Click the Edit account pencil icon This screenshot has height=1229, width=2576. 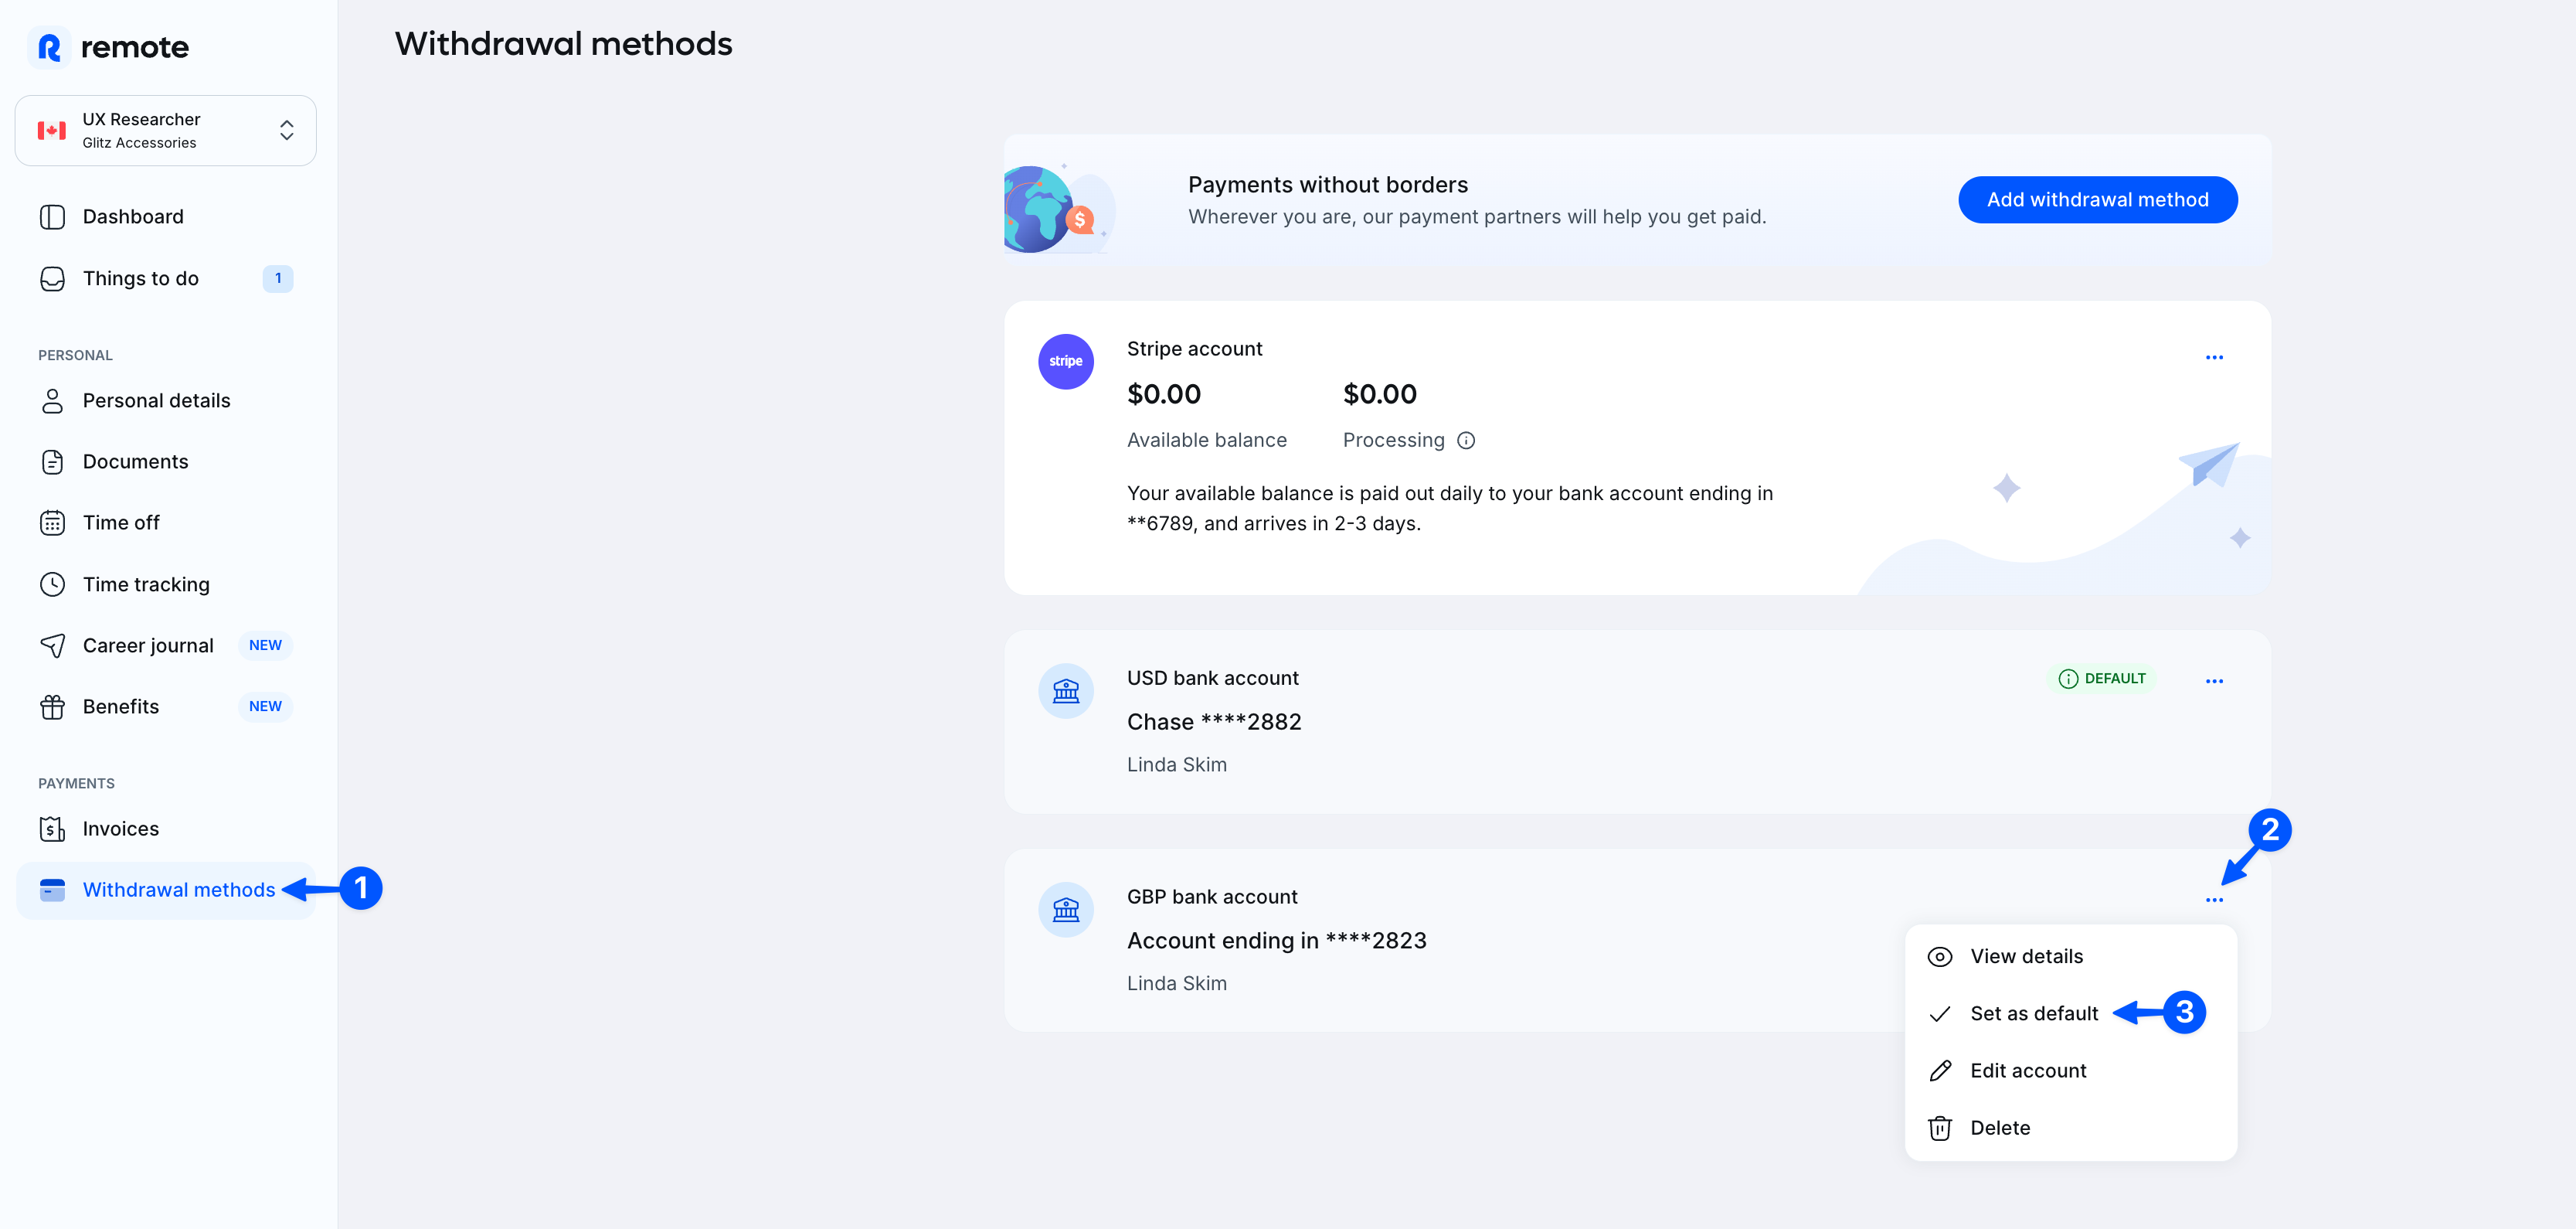pyautogui.click(x=1939, y=1070)
